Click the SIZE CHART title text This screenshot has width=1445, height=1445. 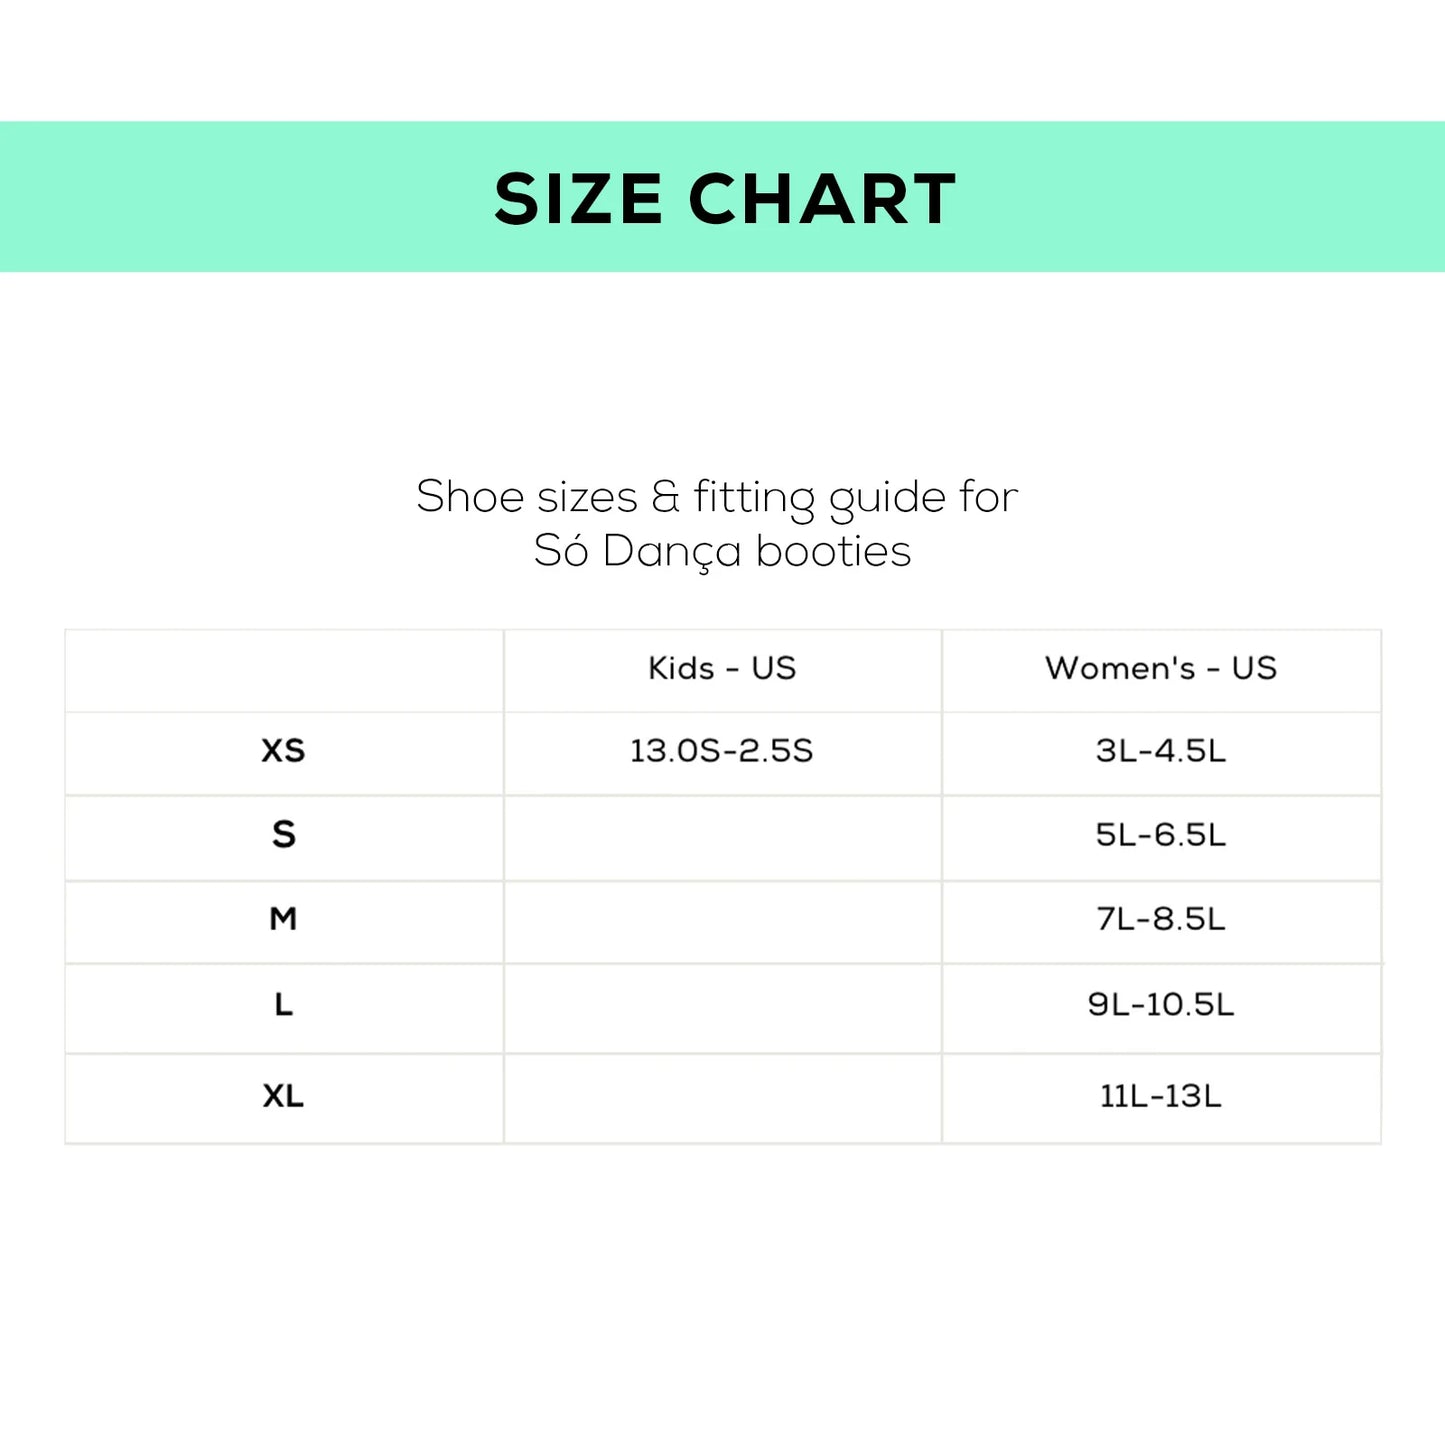pos(724,198)
